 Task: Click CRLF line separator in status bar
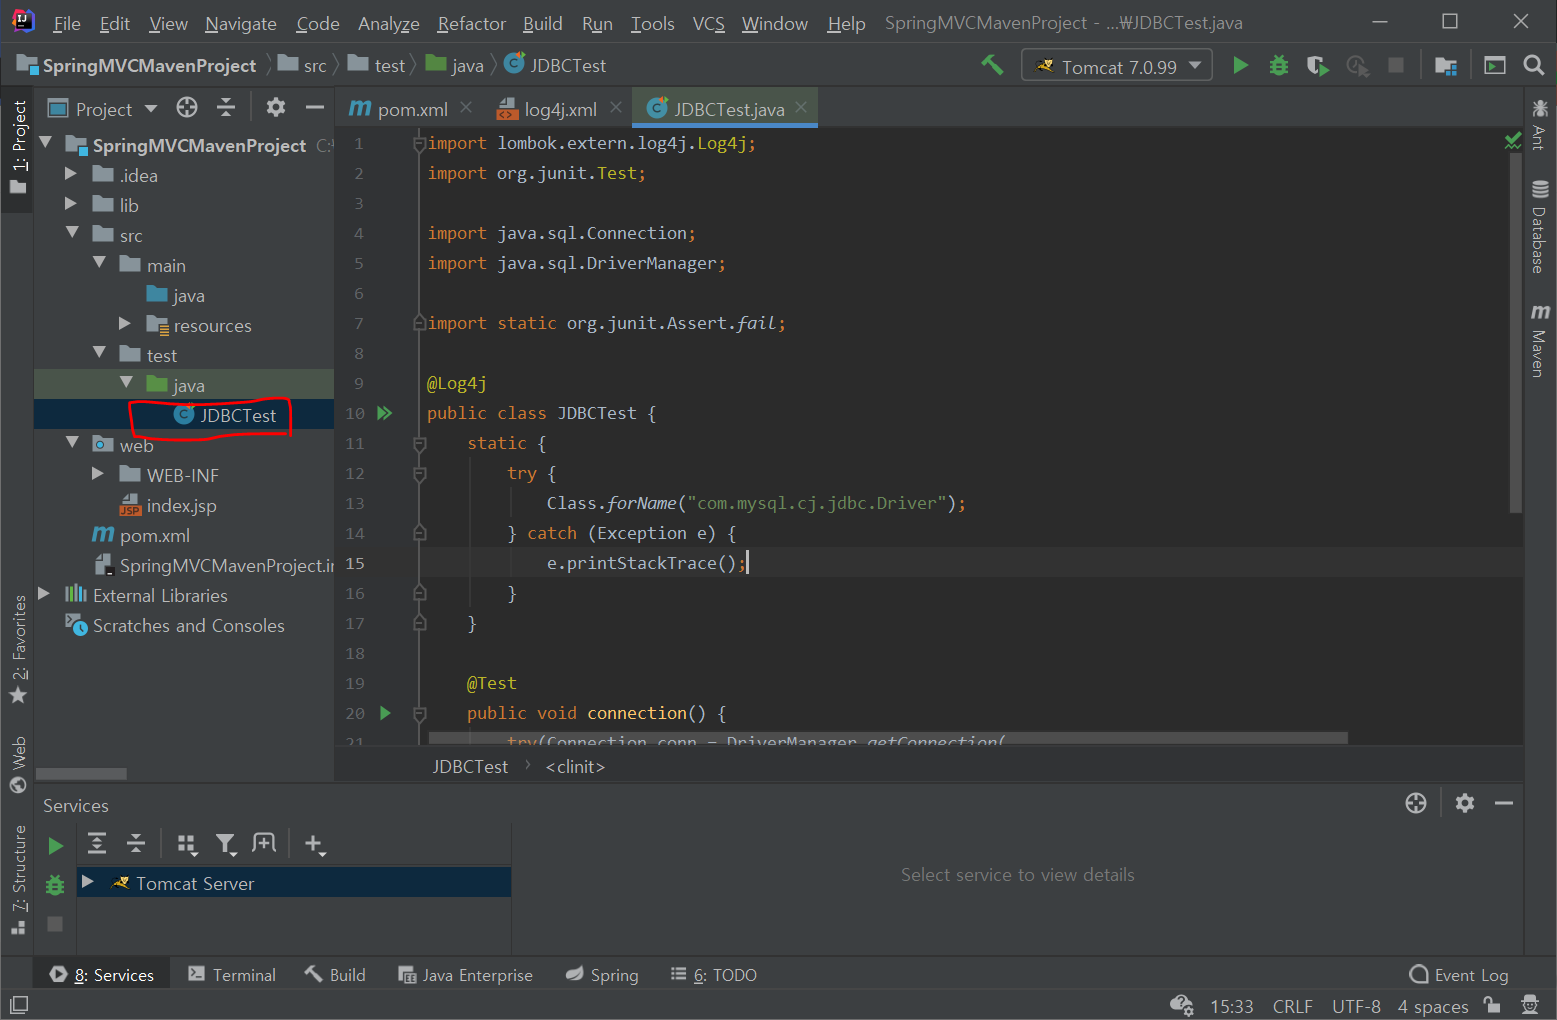click(1292, 1006)
